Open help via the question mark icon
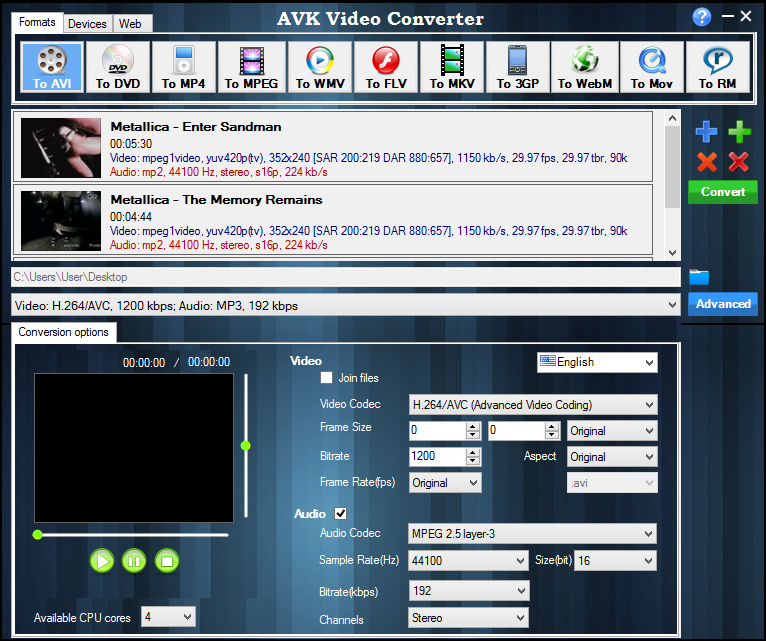The width and height of the screenshot is (766, 641). 702,17
